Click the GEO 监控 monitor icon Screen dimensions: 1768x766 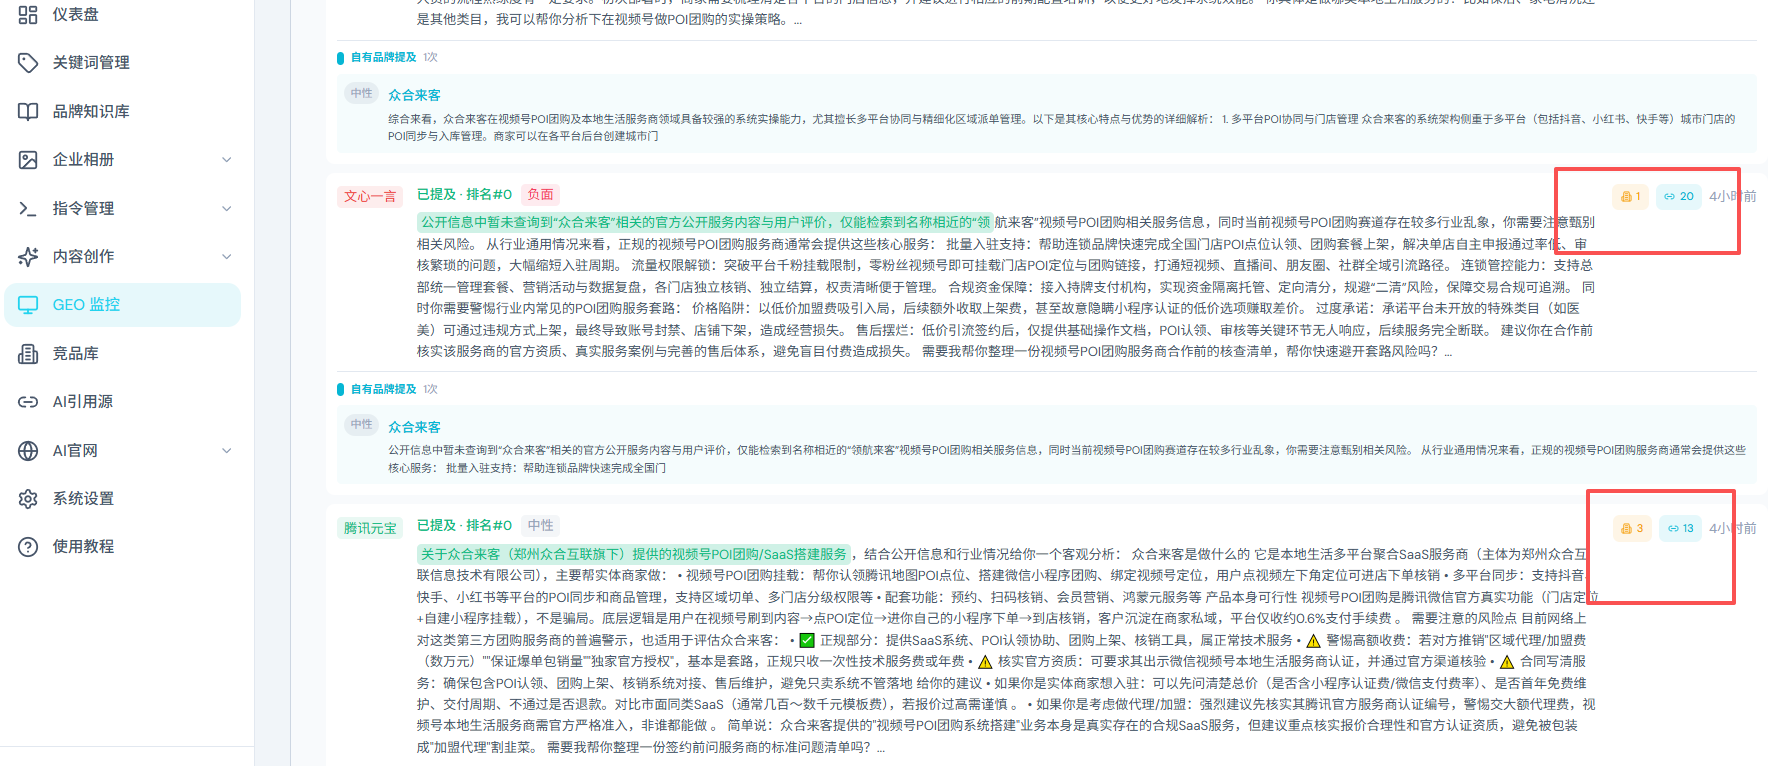click(28, 305)
